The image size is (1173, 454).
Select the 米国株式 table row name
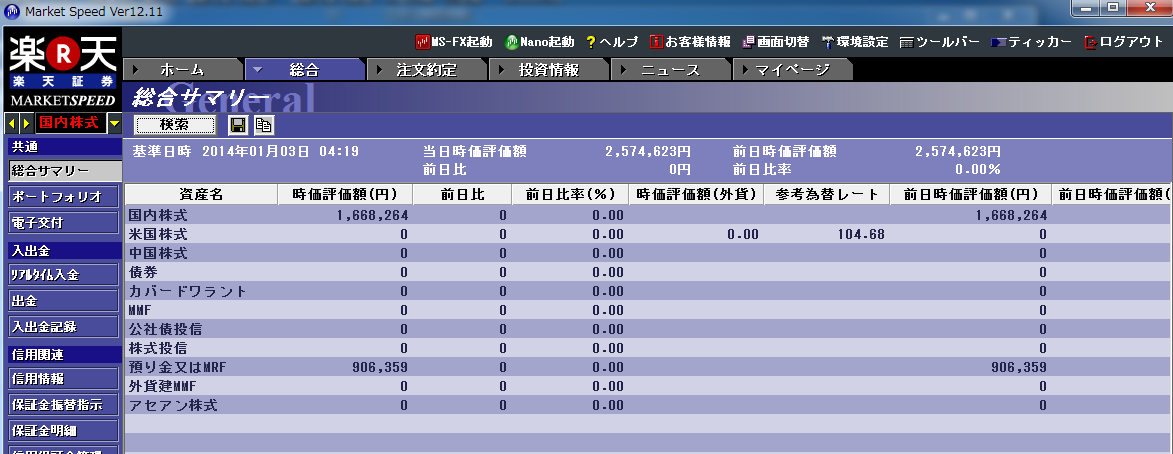click(x=158, y=234)
